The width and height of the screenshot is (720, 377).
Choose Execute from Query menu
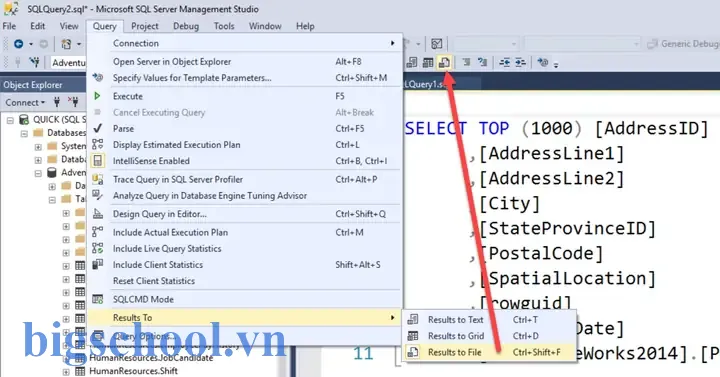[246, 96]
